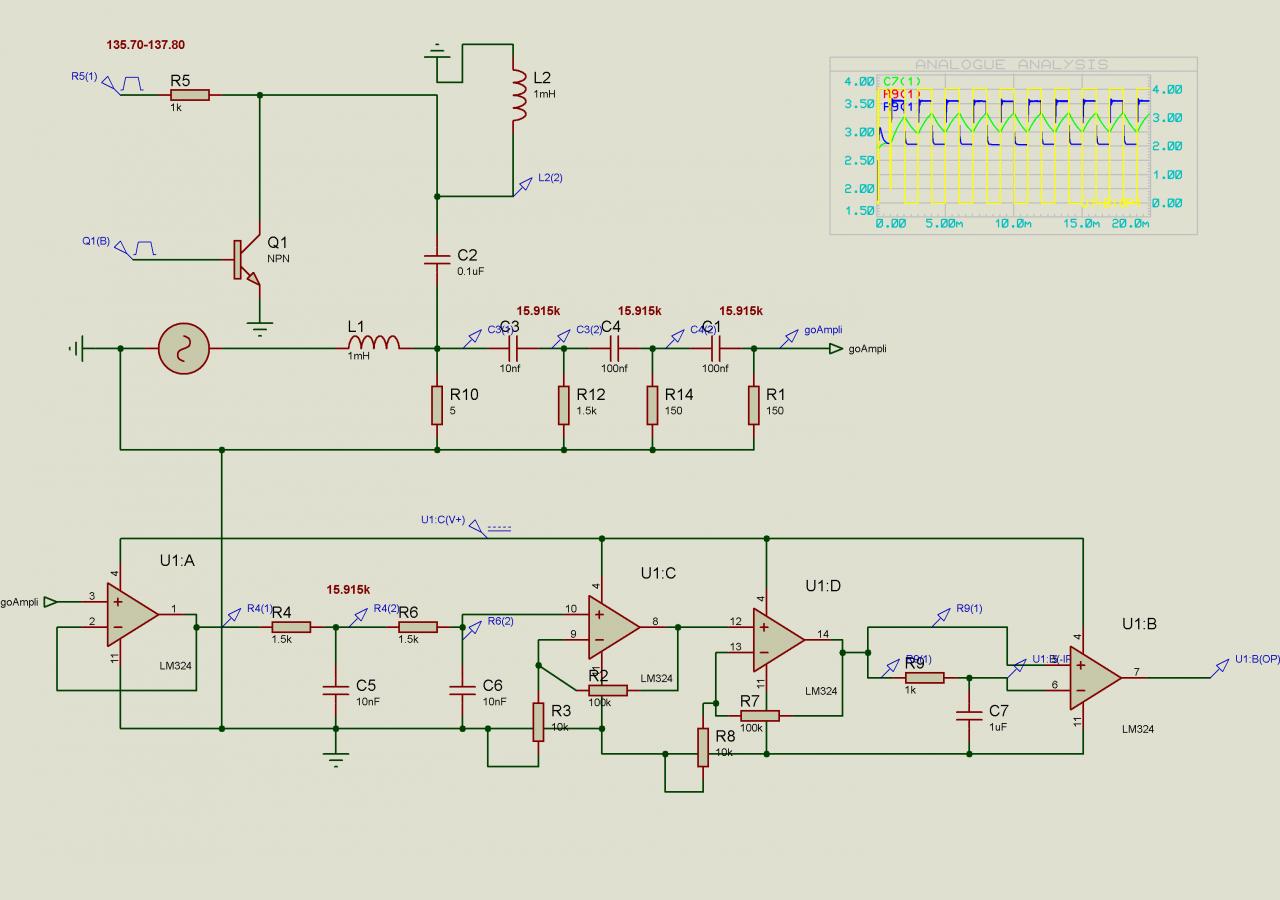The height and width of the screenshot is (900, 1280).
Task: Click the goAmpli output terminal arrow
Action: [836, 349]
